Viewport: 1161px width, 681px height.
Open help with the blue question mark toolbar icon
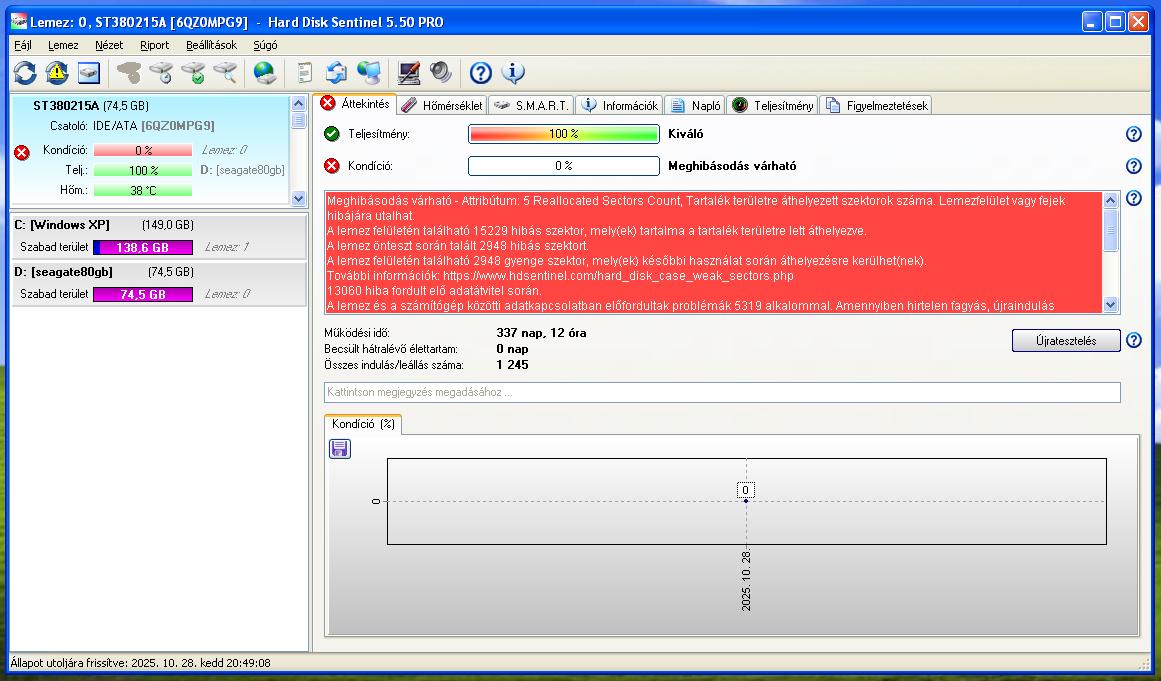481,72
